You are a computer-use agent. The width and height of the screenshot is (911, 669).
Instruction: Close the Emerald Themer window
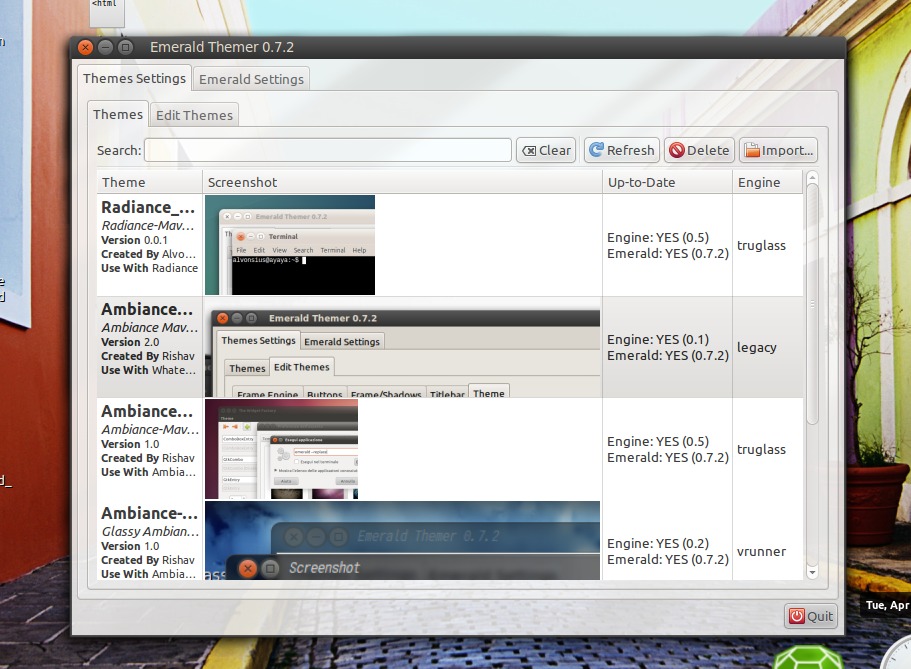tap(85, 47)
